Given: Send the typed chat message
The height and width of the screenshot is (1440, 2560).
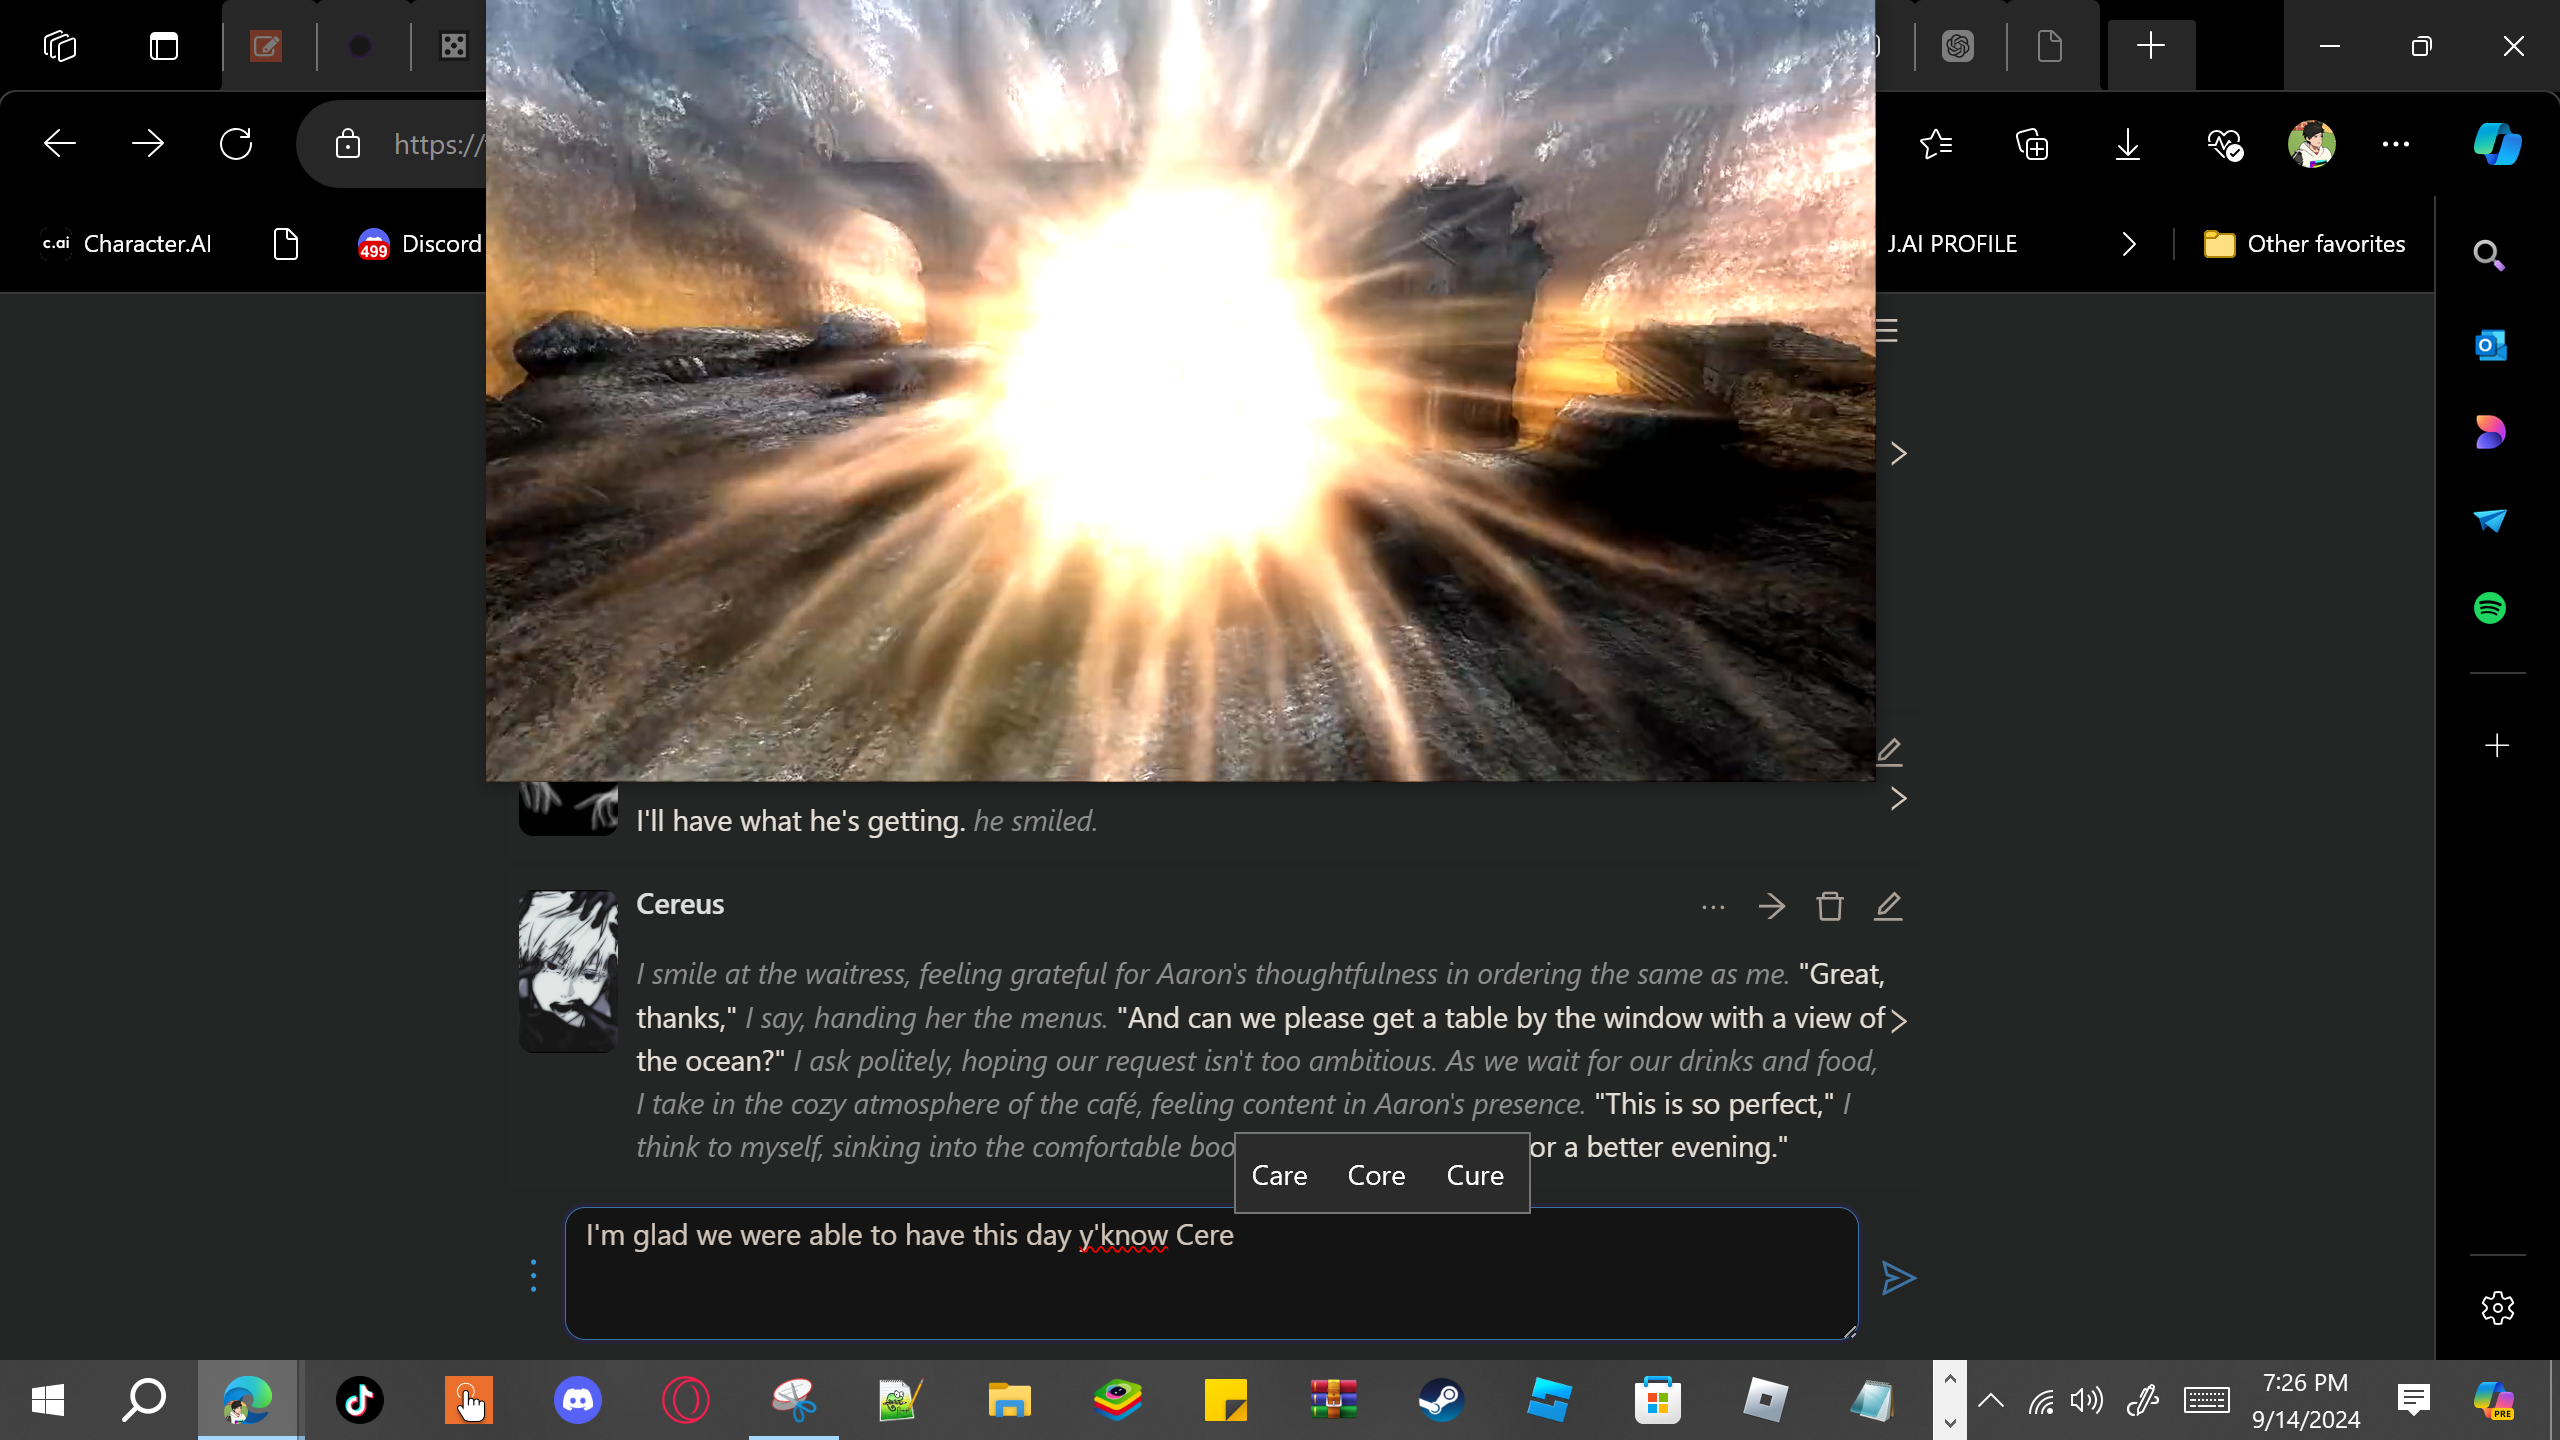Looking at the screenshot, I should tap(1898, 1278).
